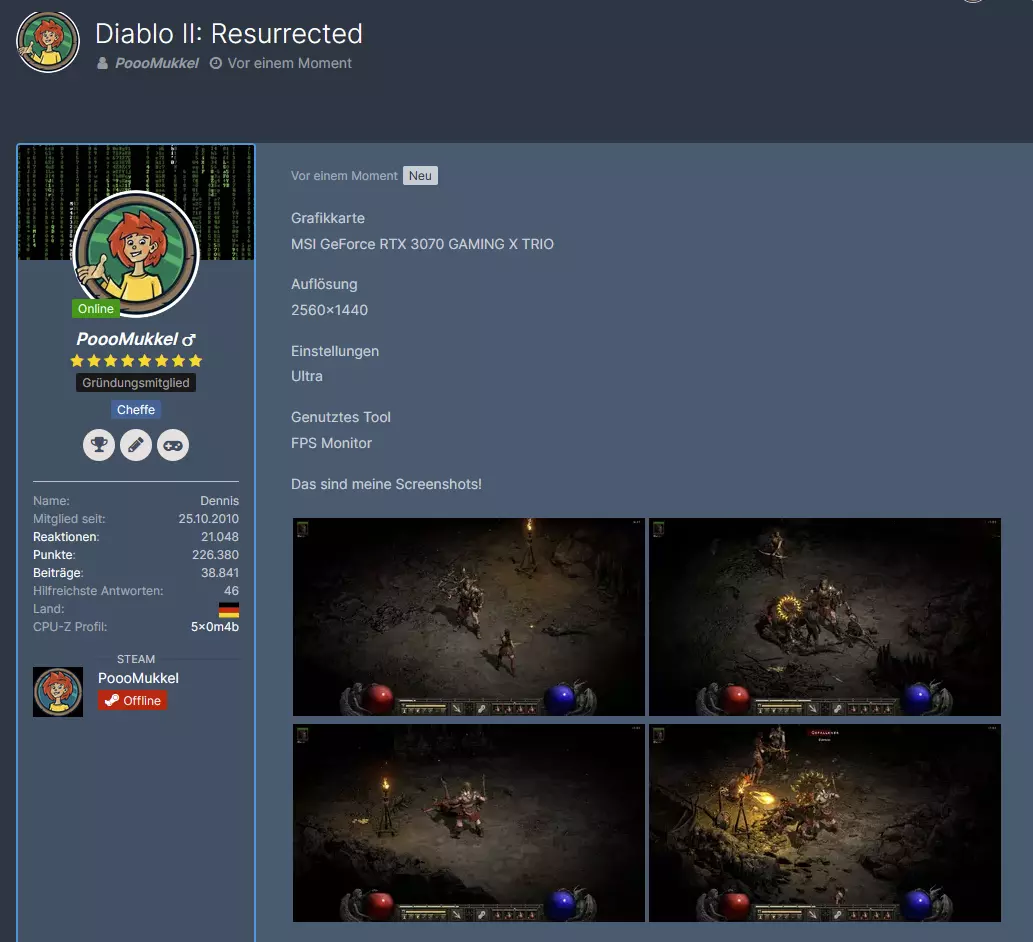Click the FPS Monitor tool value
This screenshot has height=942, width=1033.
pyautogui.click(x=331, y=443)
